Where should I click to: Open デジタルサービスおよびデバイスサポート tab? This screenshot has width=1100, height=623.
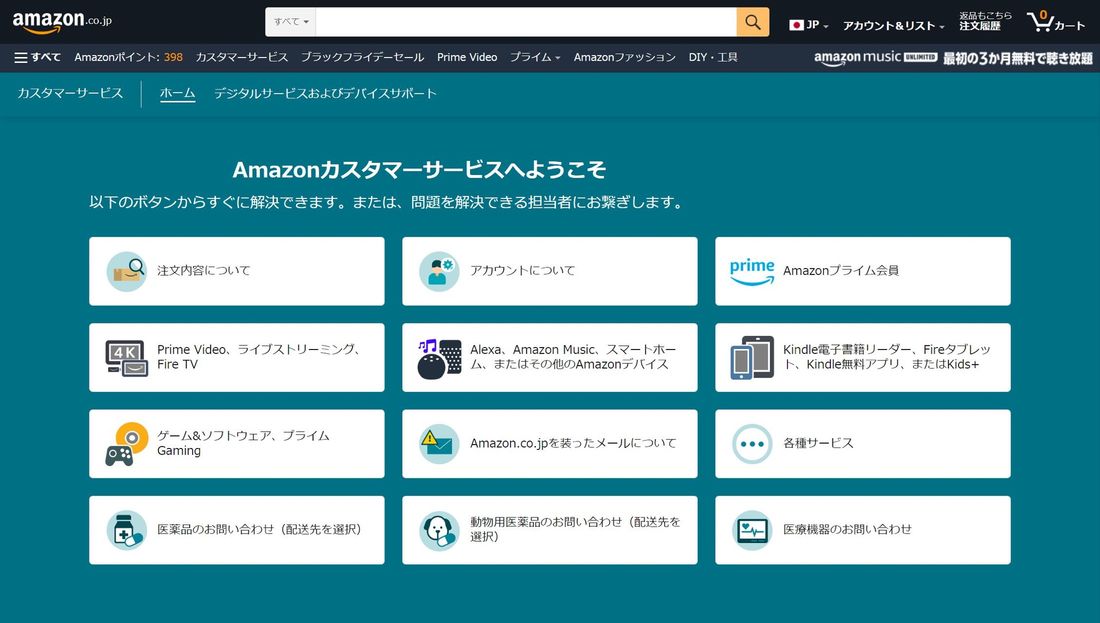(x=325, y=93)
